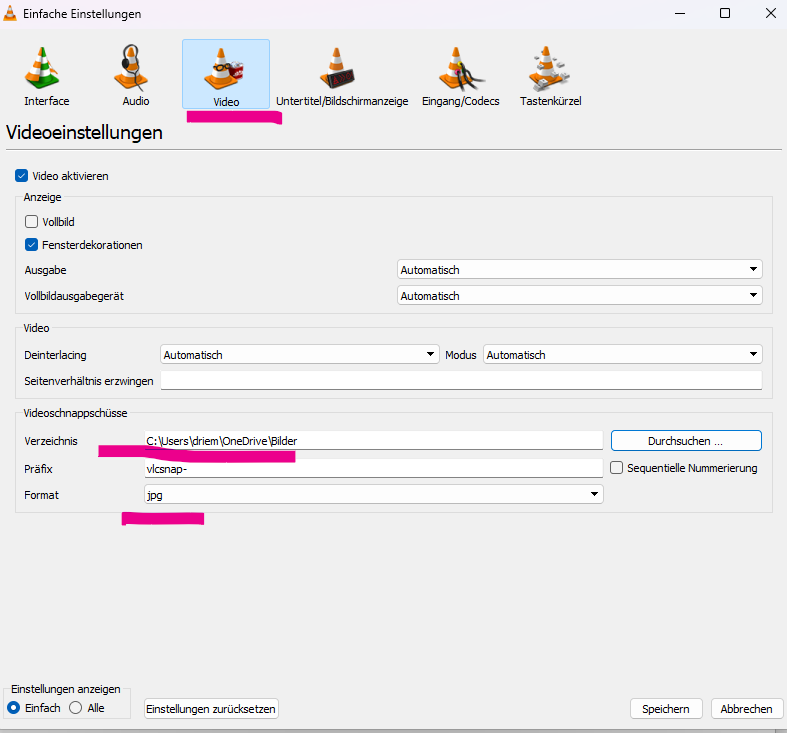Image resolution: width=787 pixels, height=733 pixels.
Task: Expand the snapshot Format jpg dropdown
Action: click(x=373, y=494)
